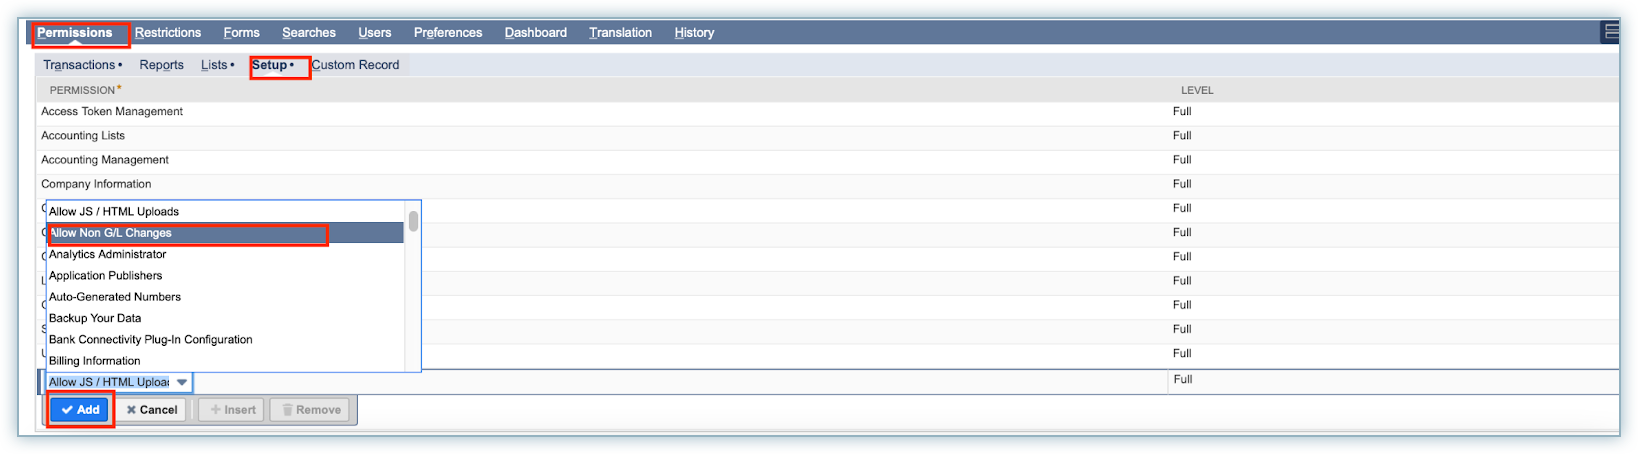1638x454 pixels.
Task: Open the Users tab
Action: click(x=375, y=33)
